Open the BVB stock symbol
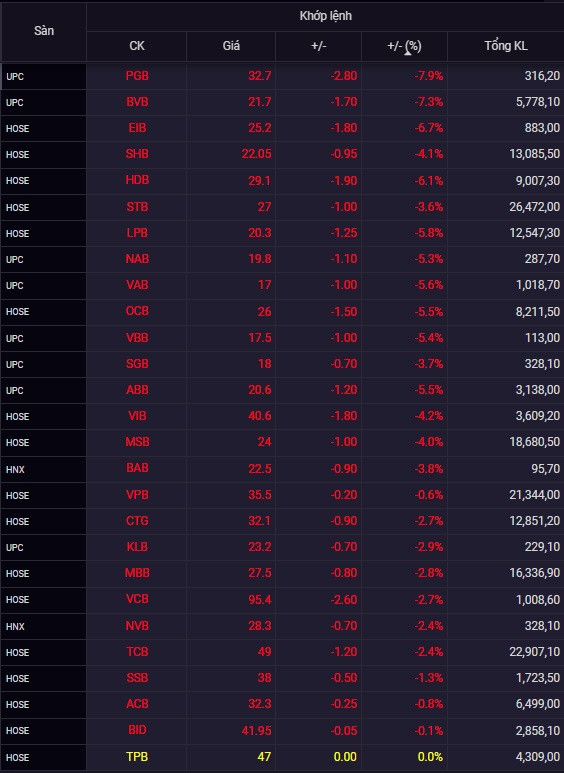 pos(137,102)
